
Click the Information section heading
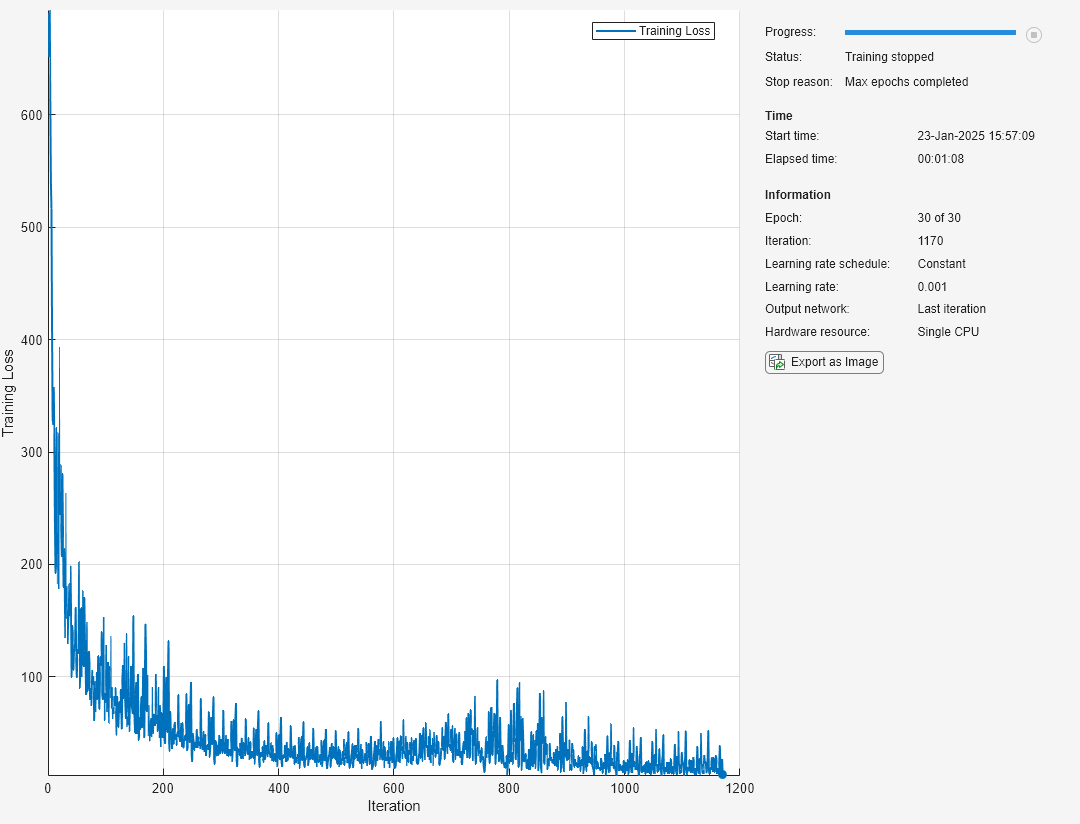pos(797,195)
